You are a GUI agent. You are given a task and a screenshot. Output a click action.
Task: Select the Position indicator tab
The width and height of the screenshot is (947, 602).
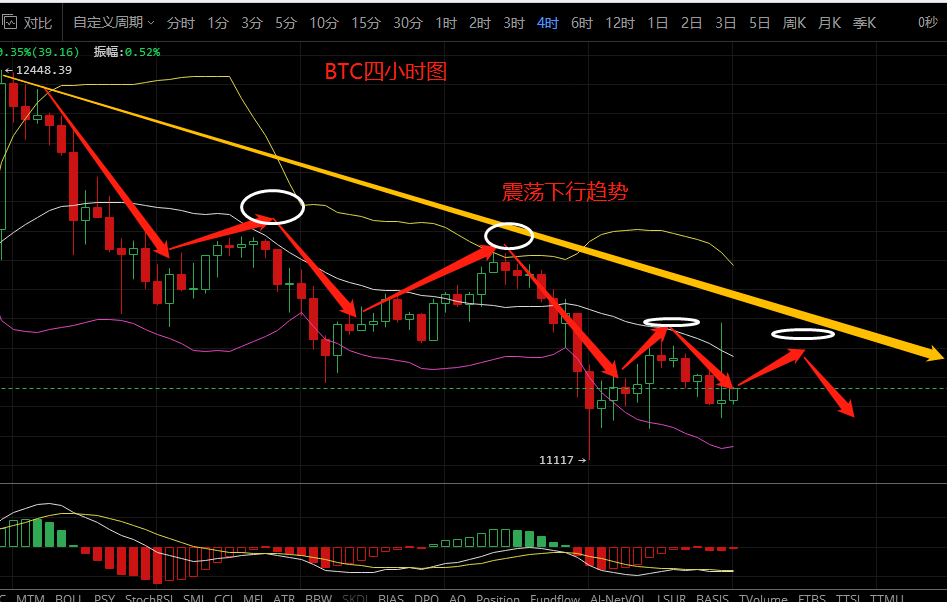[498, 598]
